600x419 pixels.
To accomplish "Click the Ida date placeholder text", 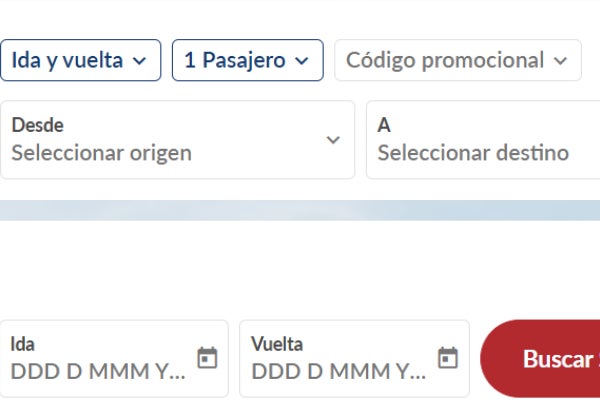I will pos(98,371).
